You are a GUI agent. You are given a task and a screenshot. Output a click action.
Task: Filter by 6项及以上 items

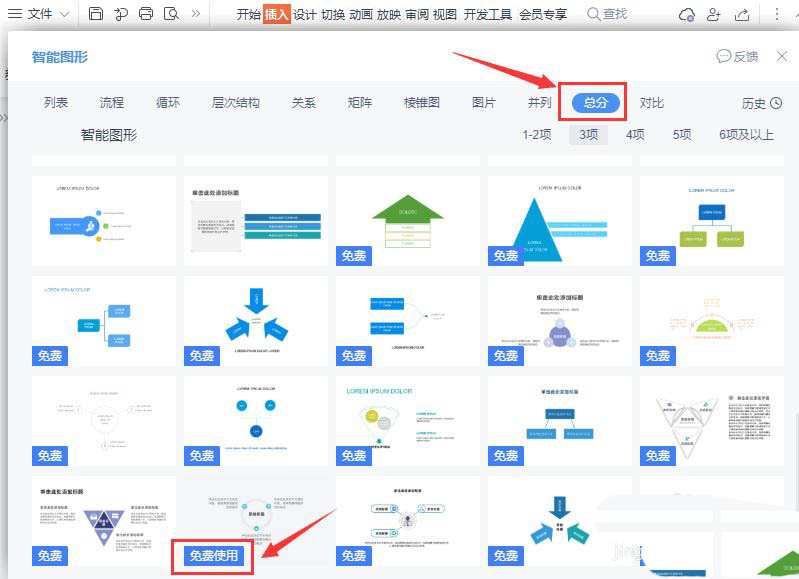[746, 135]
